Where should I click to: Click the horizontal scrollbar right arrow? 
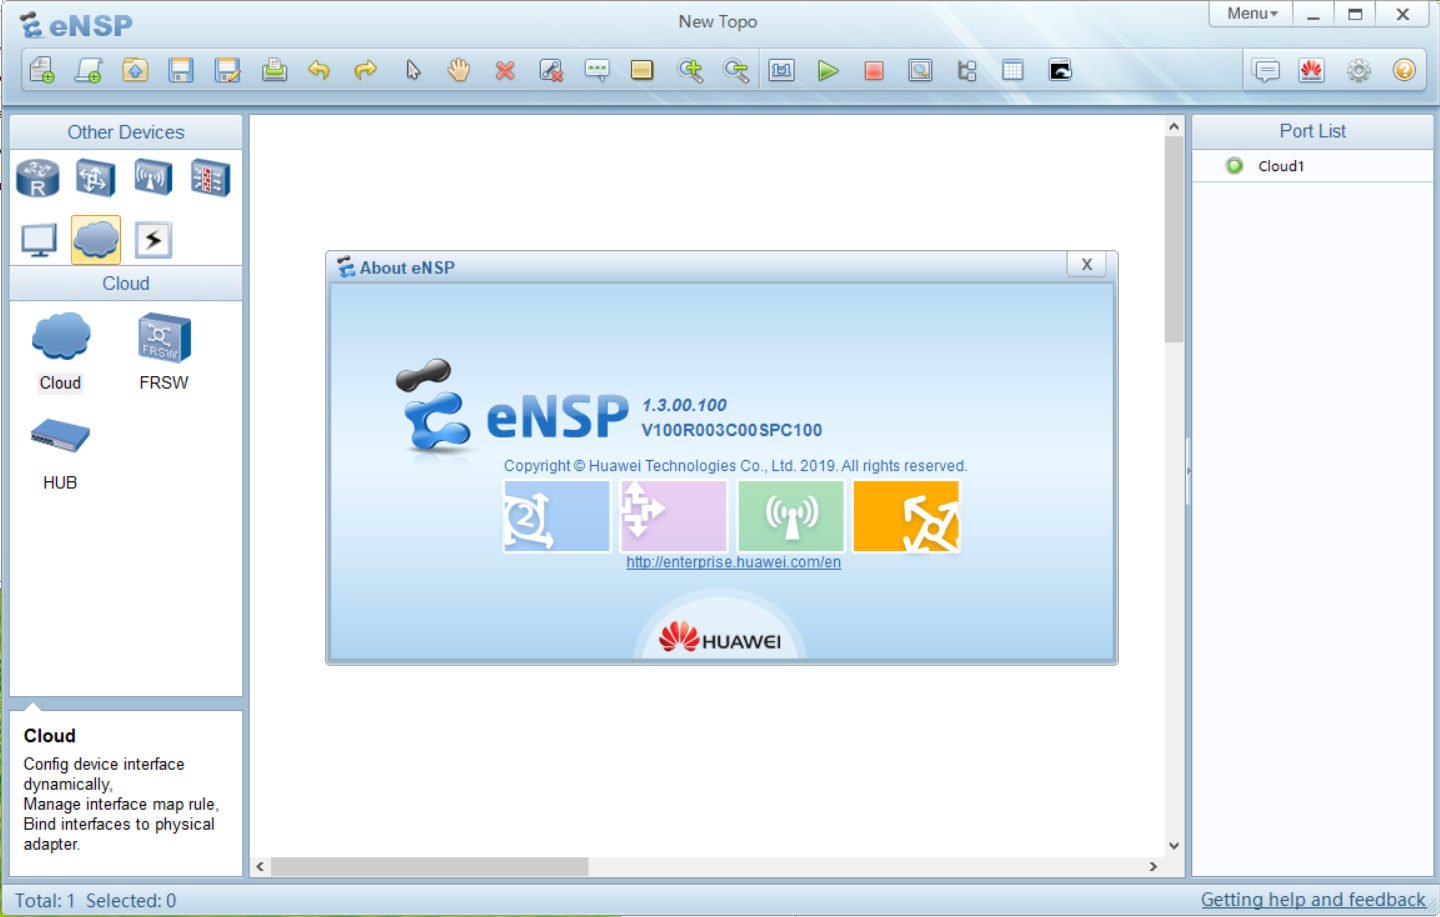point(1153,867)
